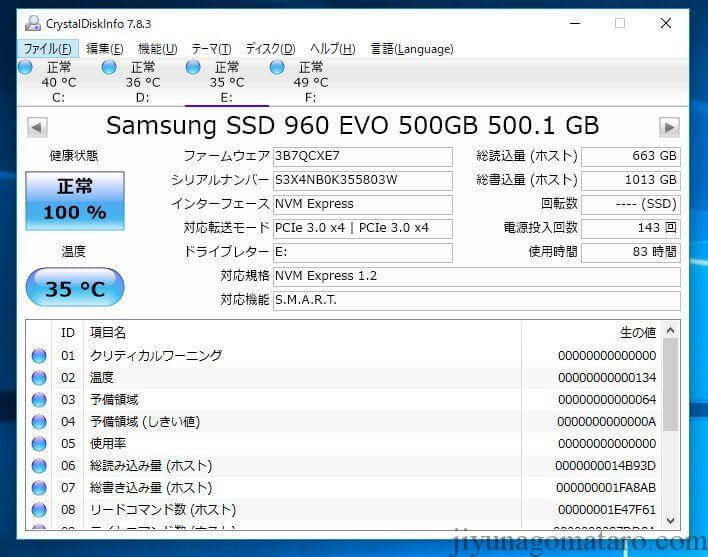
Task: Open the 機能(U) menu
Action: point(157,49)
